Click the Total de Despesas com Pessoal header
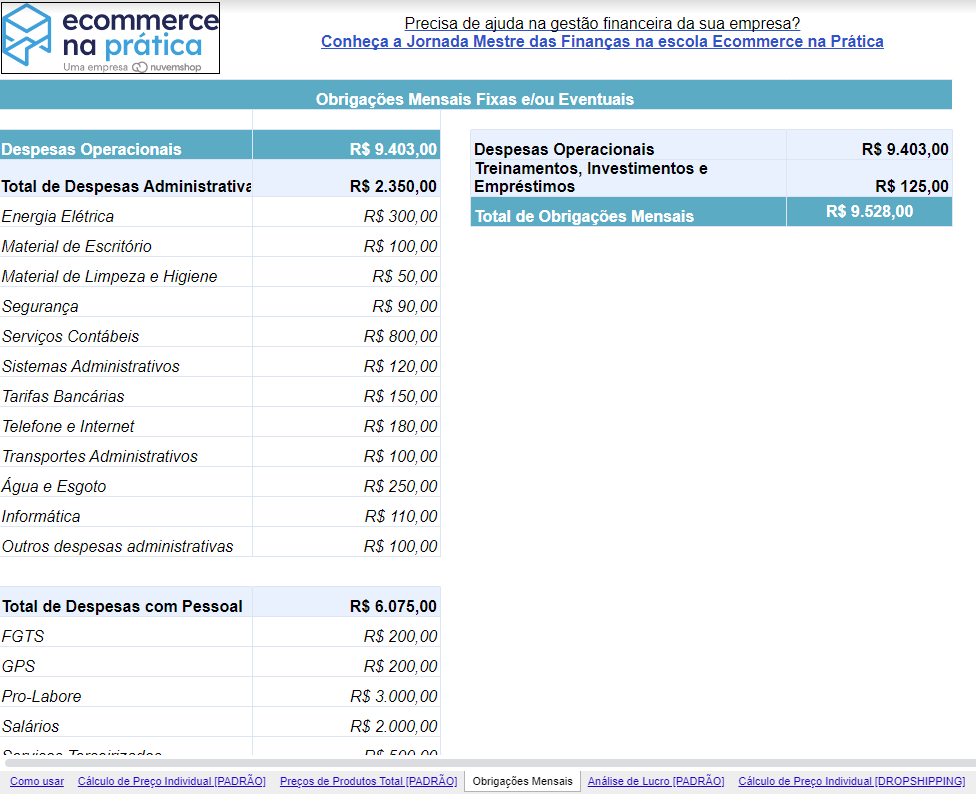The width and height of the screenshot is (976, 794). pyautogui.click(x=126, y=602)
